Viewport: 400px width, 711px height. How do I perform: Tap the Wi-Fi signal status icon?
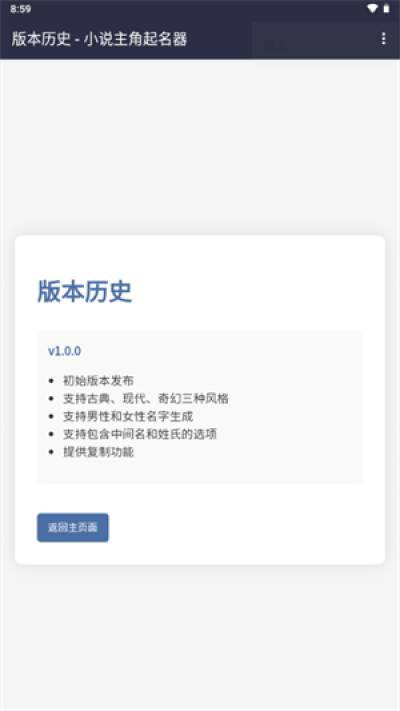click(x=372, y=9)
